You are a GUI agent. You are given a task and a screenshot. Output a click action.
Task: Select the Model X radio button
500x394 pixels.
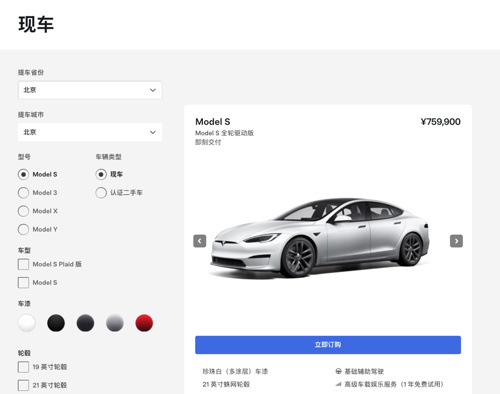point(23,211)
